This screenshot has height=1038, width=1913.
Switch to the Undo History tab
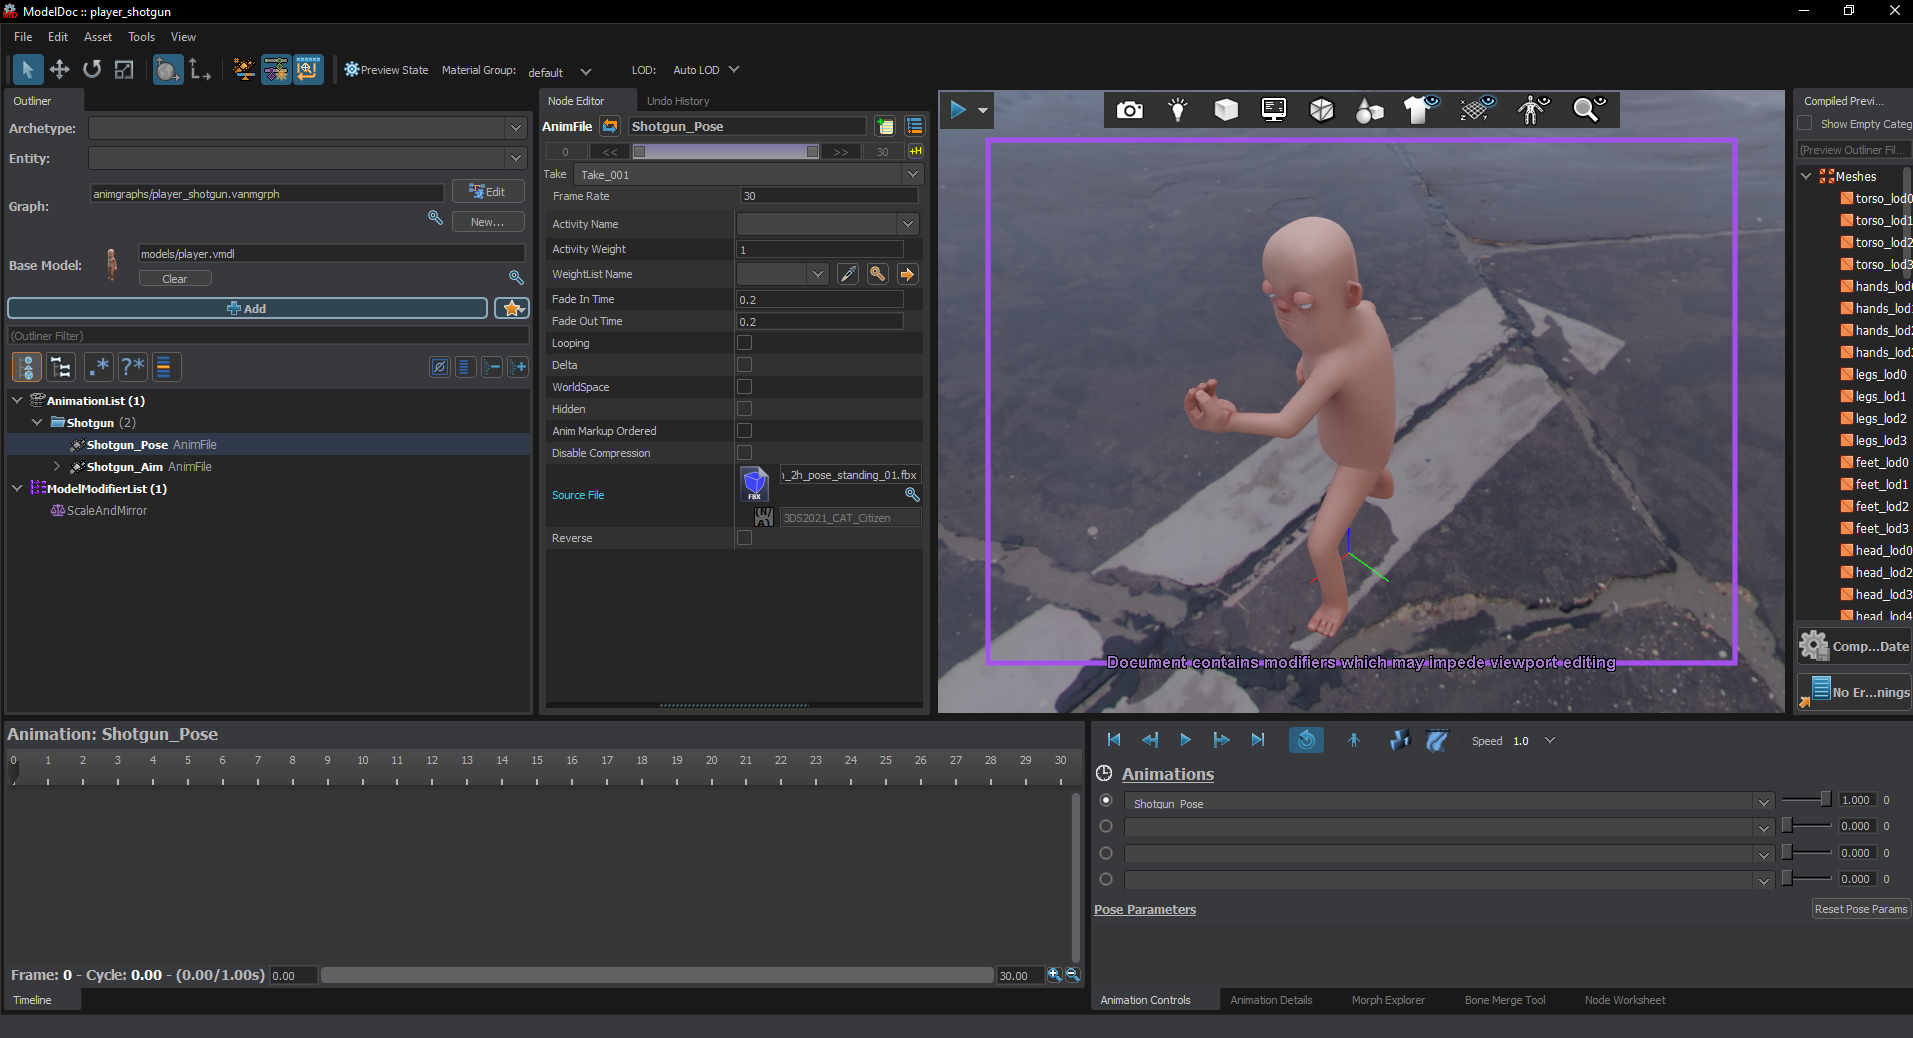pyautogui.click(x=677, y=100)
